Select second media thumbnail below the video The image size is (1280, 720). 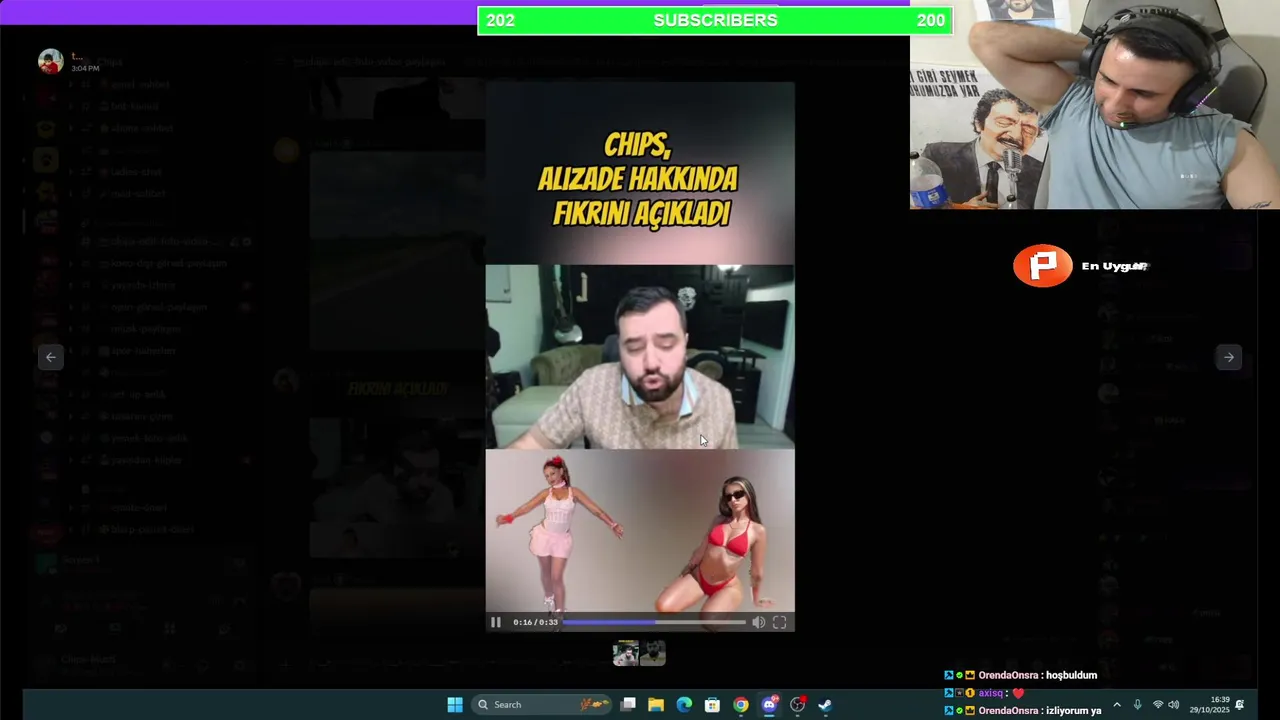coord(652,653)
